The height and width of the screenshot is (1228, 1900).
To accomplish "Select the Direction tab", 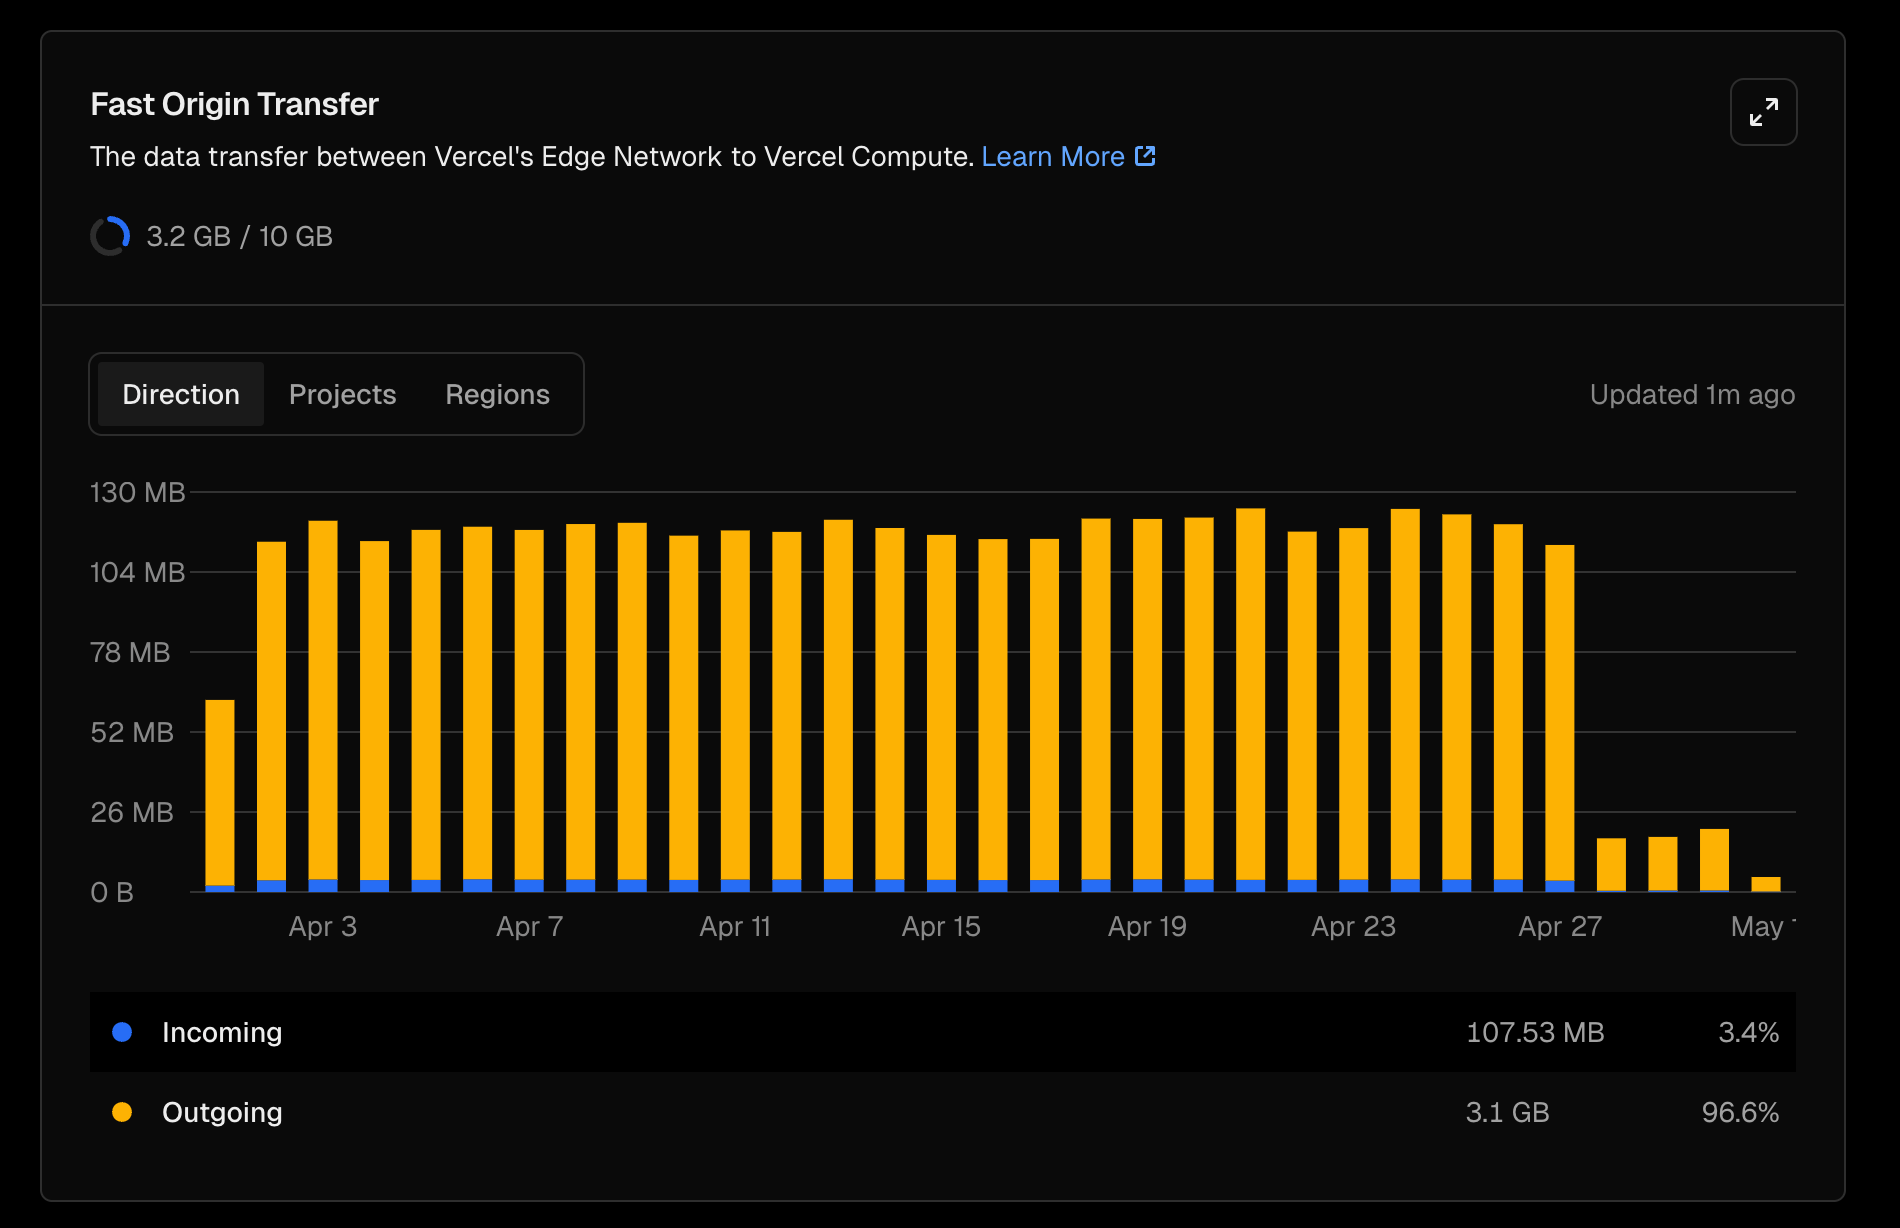I will coord(181,394).
